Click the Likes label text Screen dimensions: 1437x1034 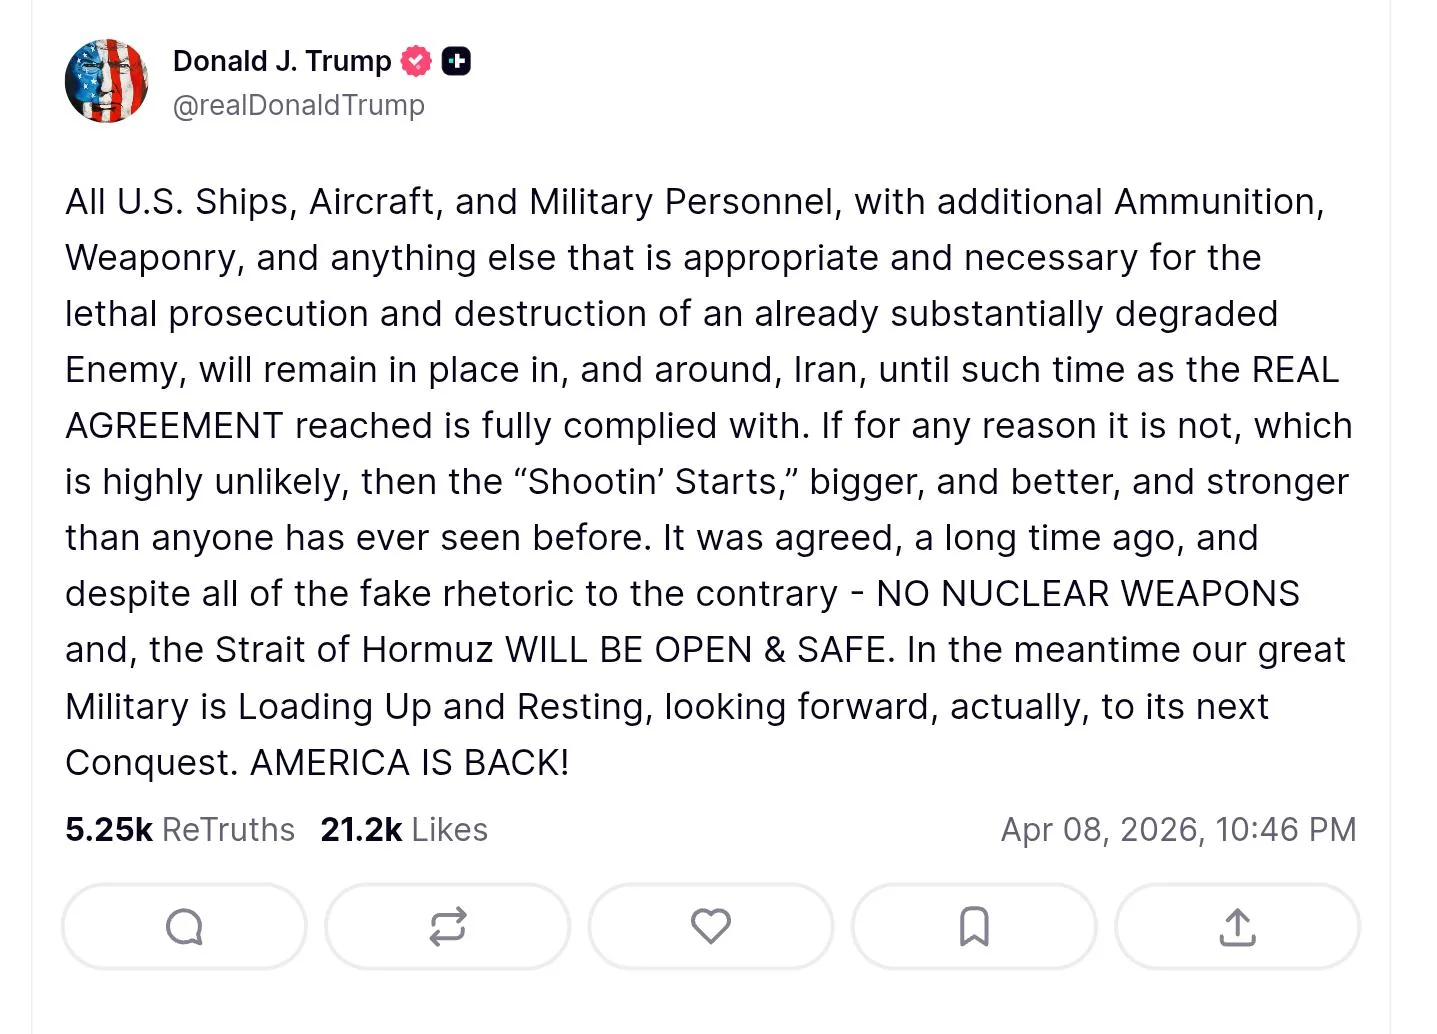(x=449, y=830)
